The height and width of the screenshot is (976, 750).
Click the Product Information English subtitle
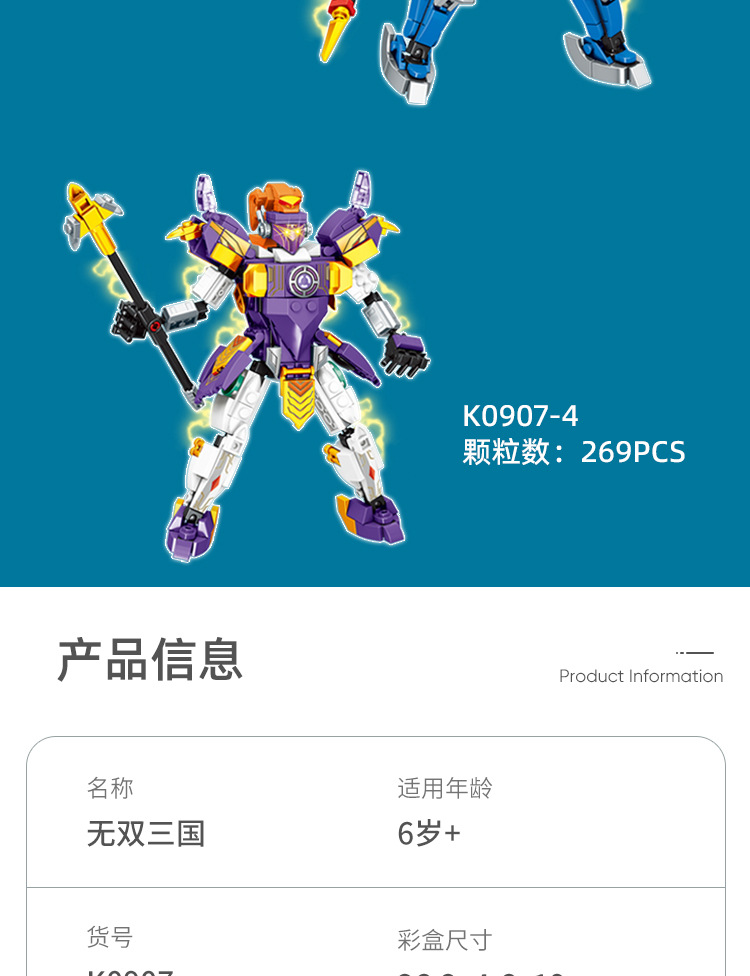(641, 676)
